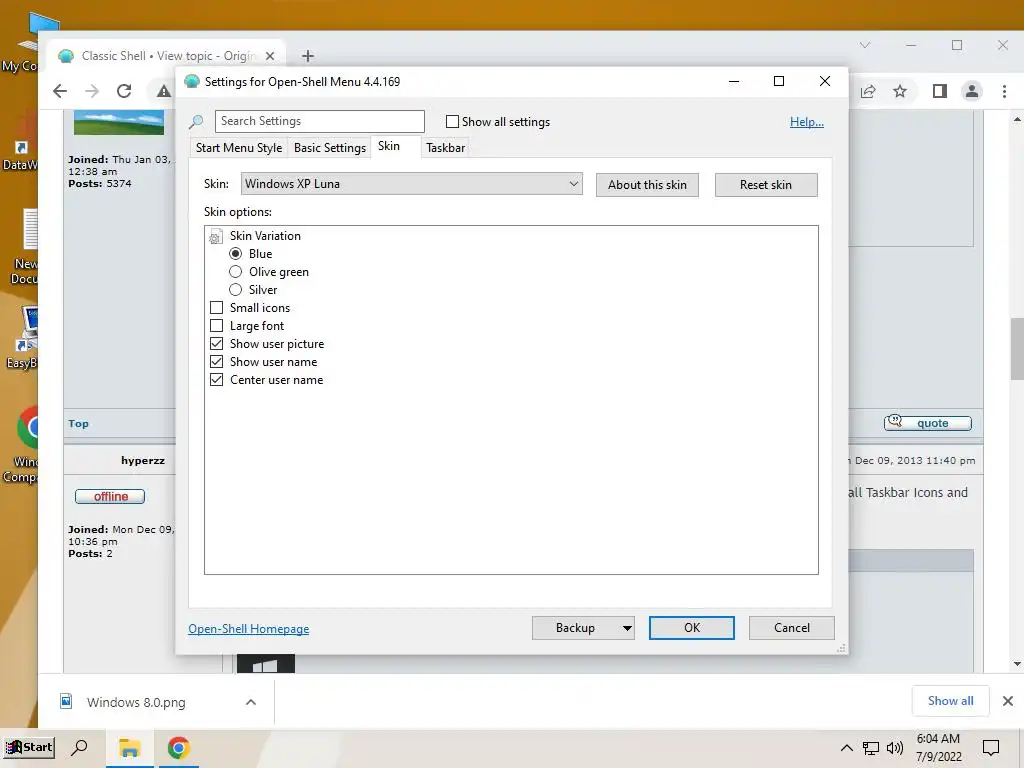Close the Classic Shell browser tab

270,56
